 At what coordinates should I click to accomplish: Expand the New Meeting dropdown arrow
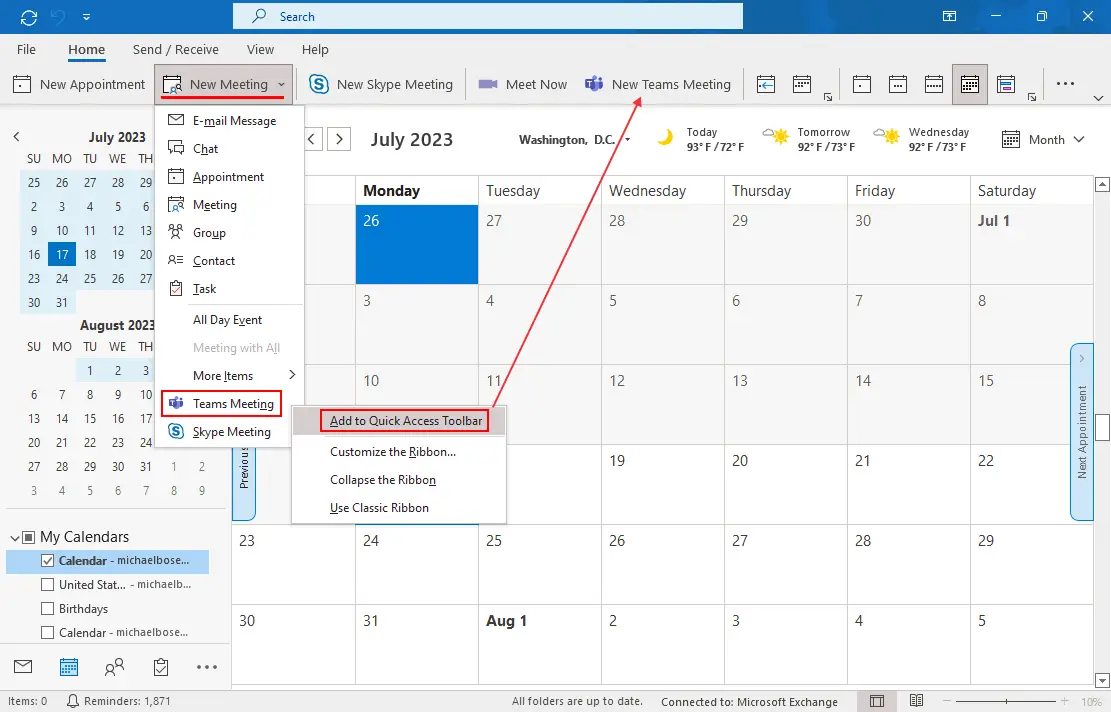pos(281,84)
